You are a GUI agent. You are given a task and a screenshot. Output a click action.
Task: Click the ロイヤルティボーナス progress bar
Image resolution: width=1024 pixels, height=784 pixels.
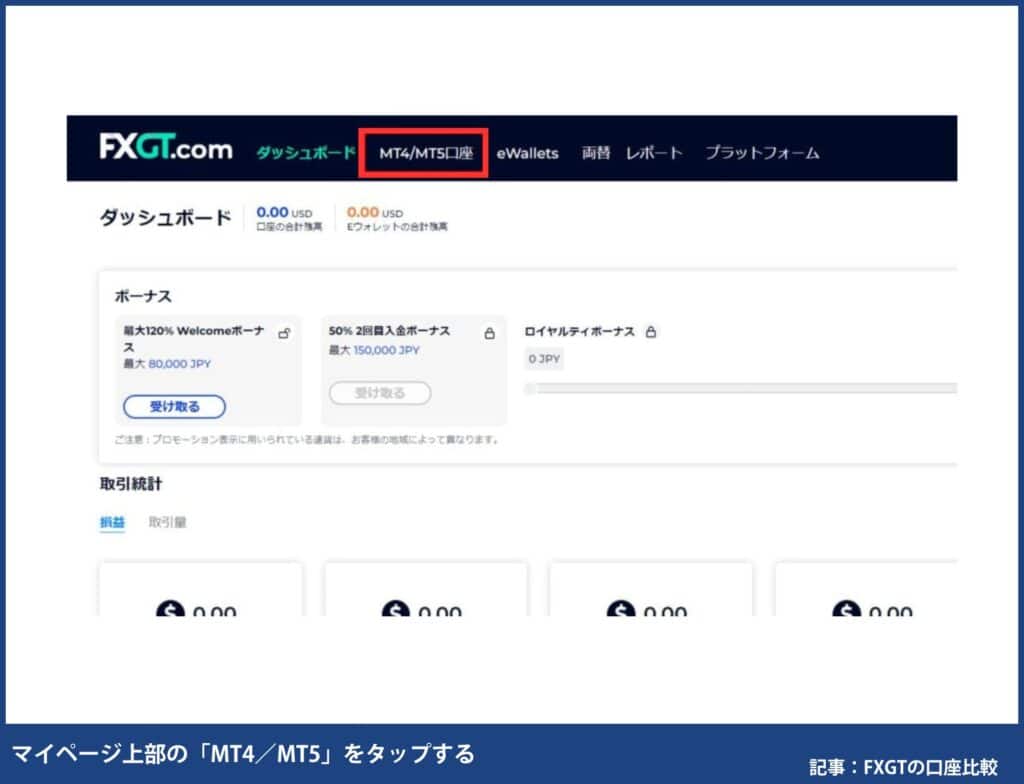click(x=741, y=389)
